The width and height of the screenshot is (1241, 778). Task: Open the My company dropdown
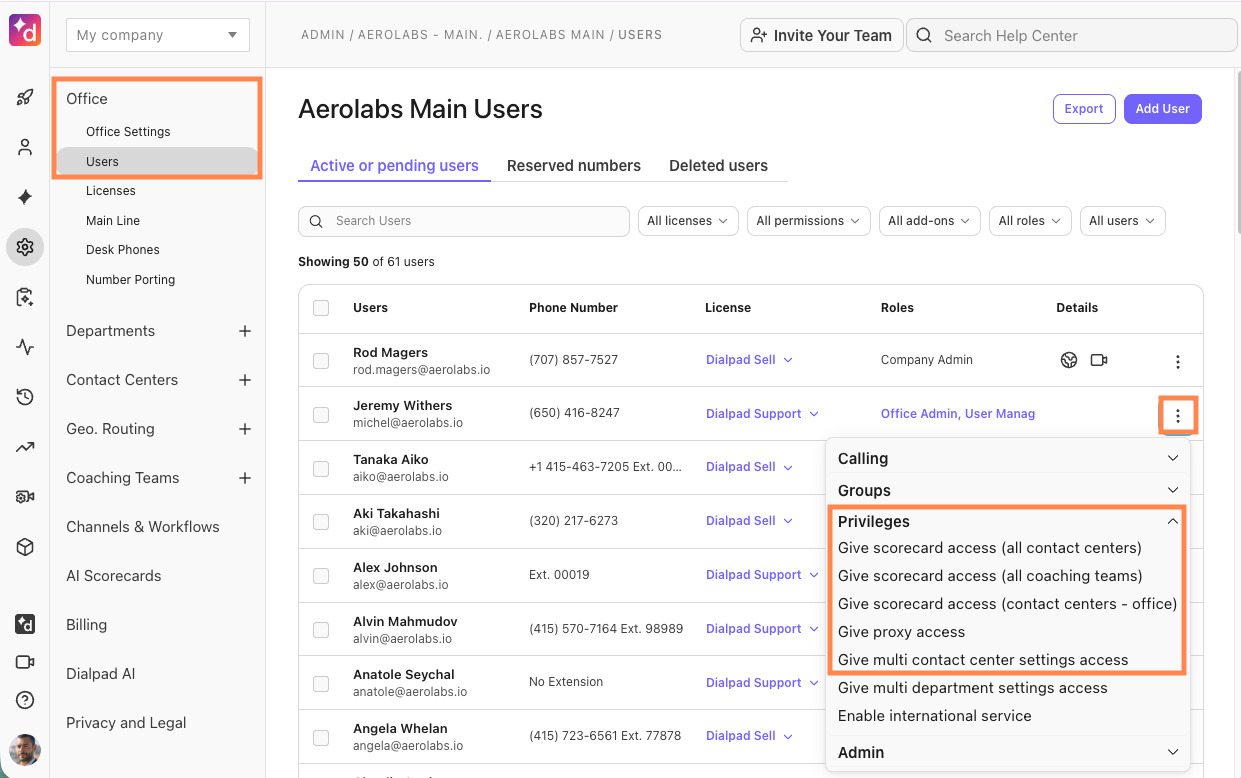[158, 35]
